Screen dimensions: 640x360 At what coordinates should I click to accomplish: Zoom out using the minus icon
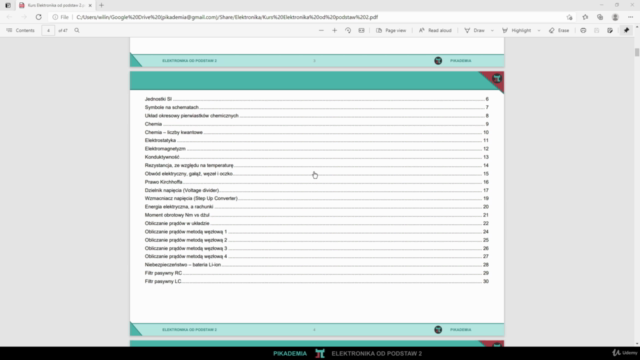(321, 30)
